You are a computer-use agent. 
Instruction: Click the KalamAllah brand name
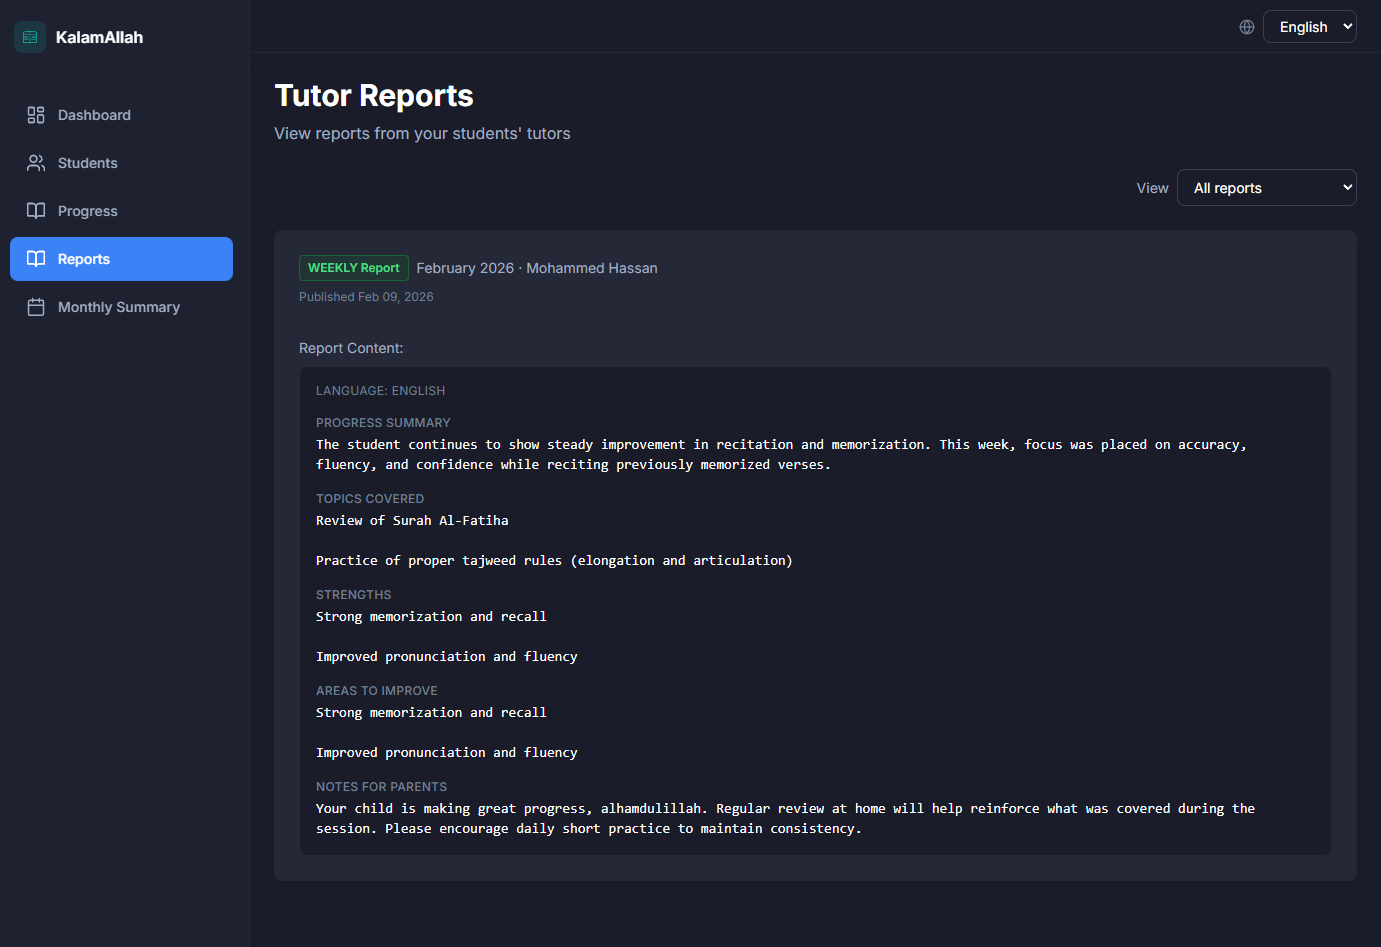[99, 37]
